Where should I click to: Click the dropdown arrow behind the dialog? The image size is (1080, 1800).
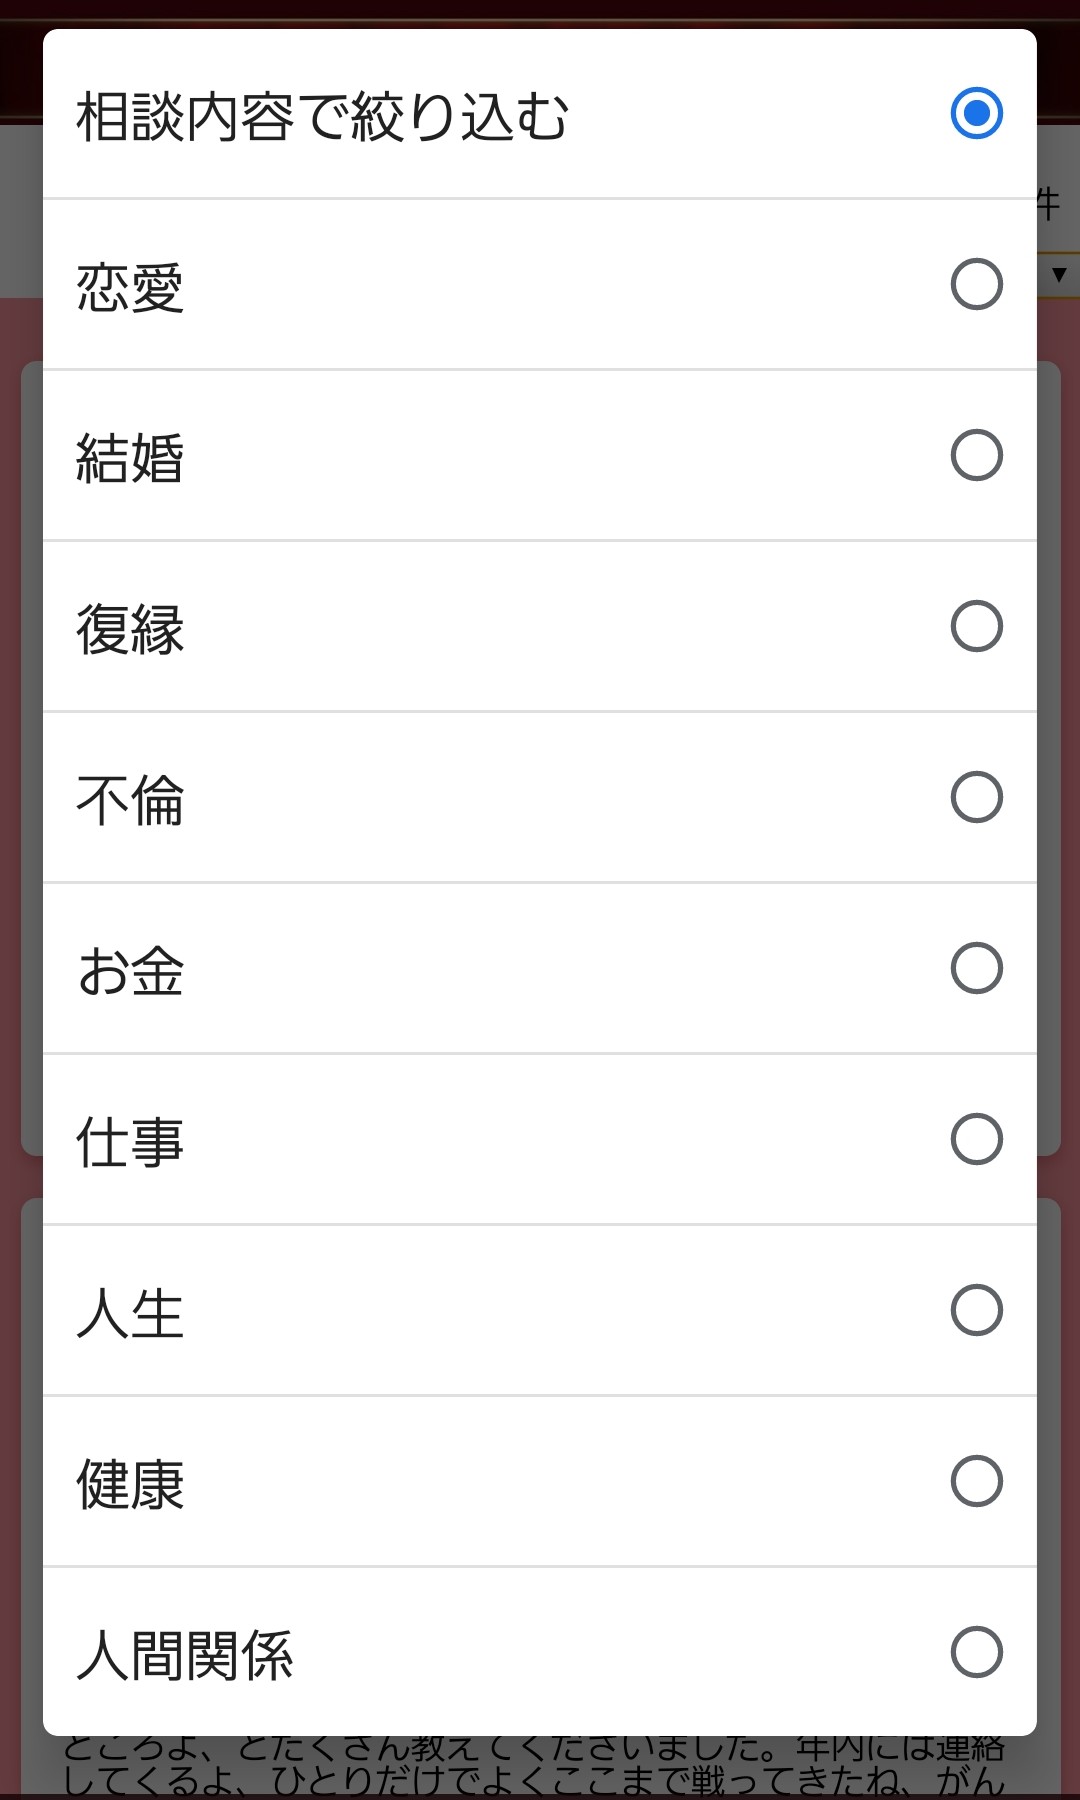[1059, 274]
